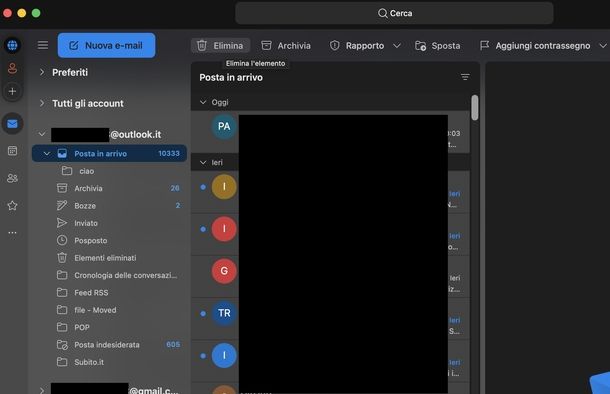Click the message list scrollbar thumb
This screenshot has width=610, height=394.
pos(475,108)
